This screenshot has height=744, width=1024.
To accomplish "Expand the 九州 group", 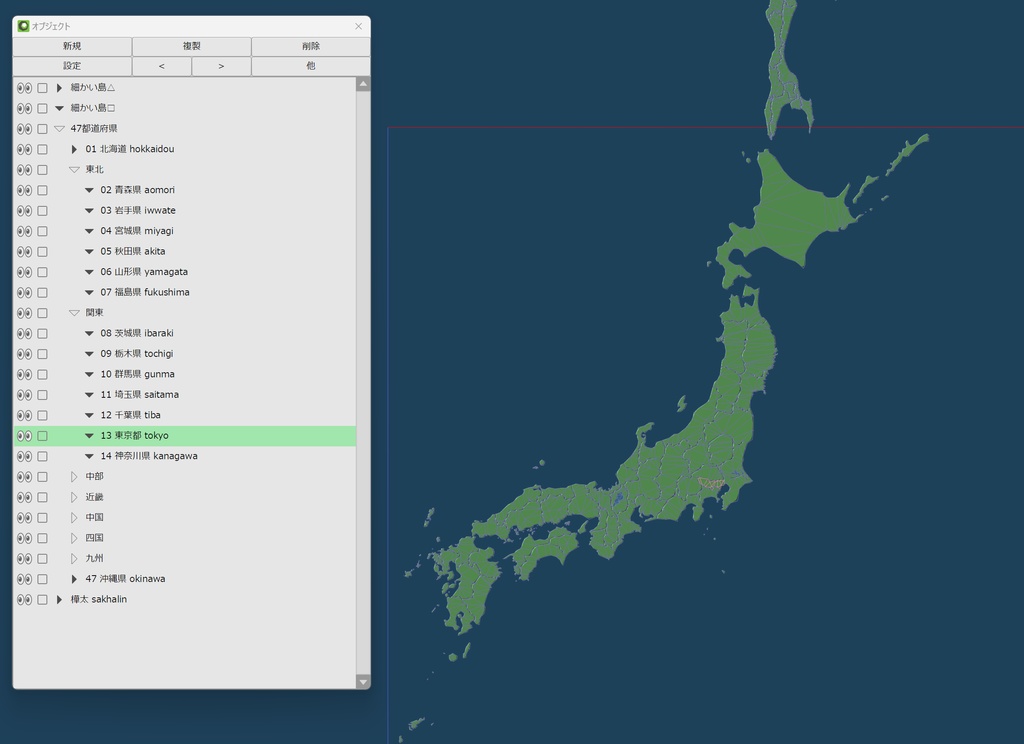I will (73, 558).
